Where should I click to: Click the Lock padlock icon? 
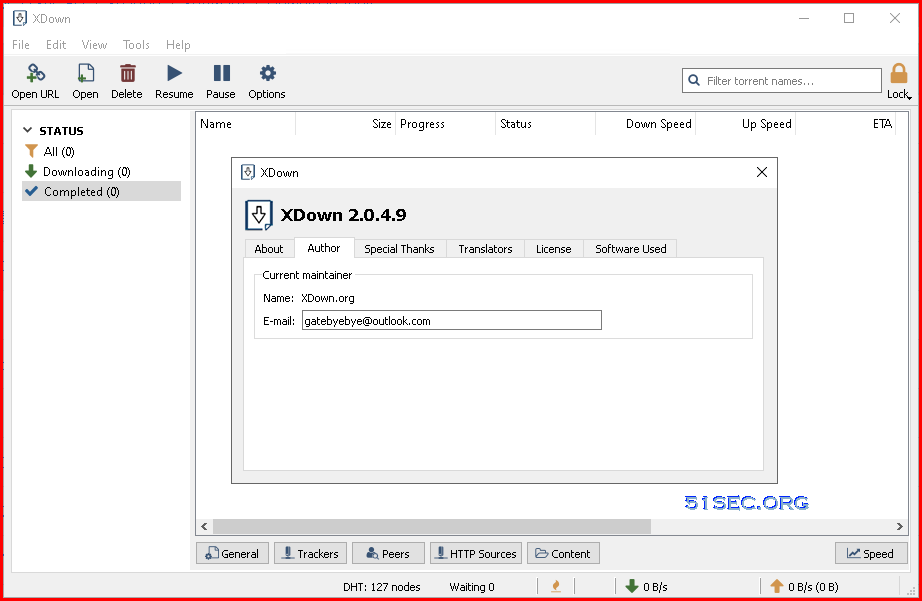(x=898, y=74)
